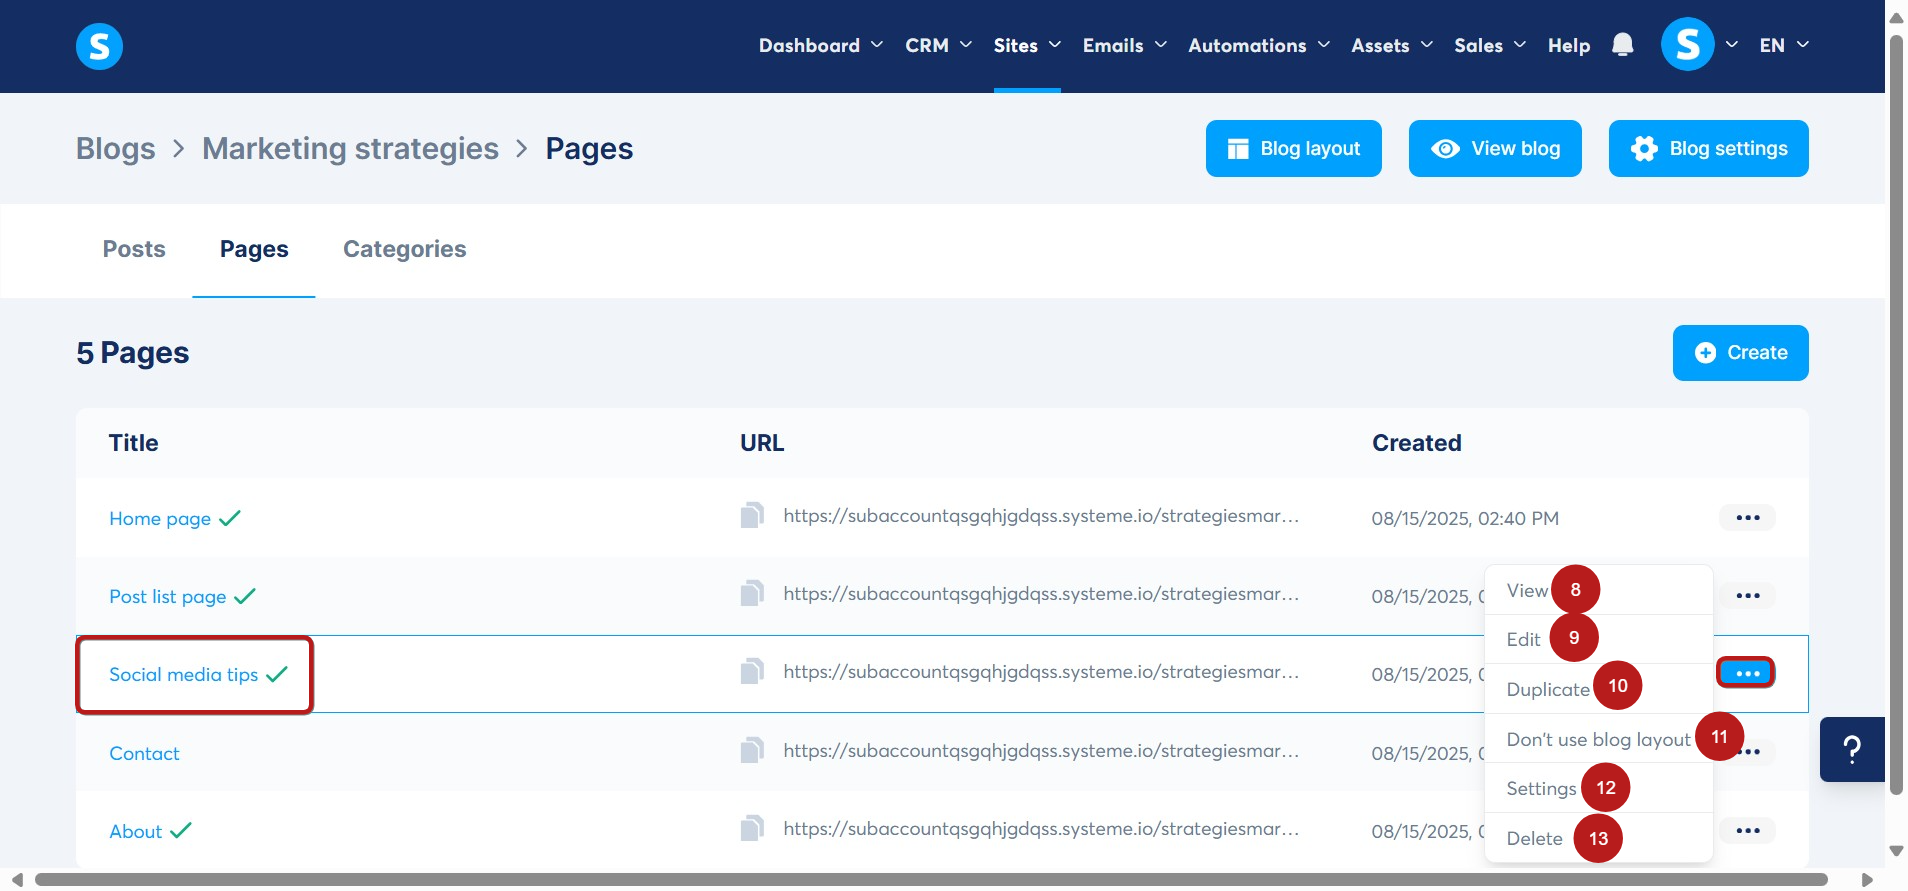Open the help question mark widget
This screenshot has height=891, width=1908.
pyautogui.click(x=1852, y=749)
